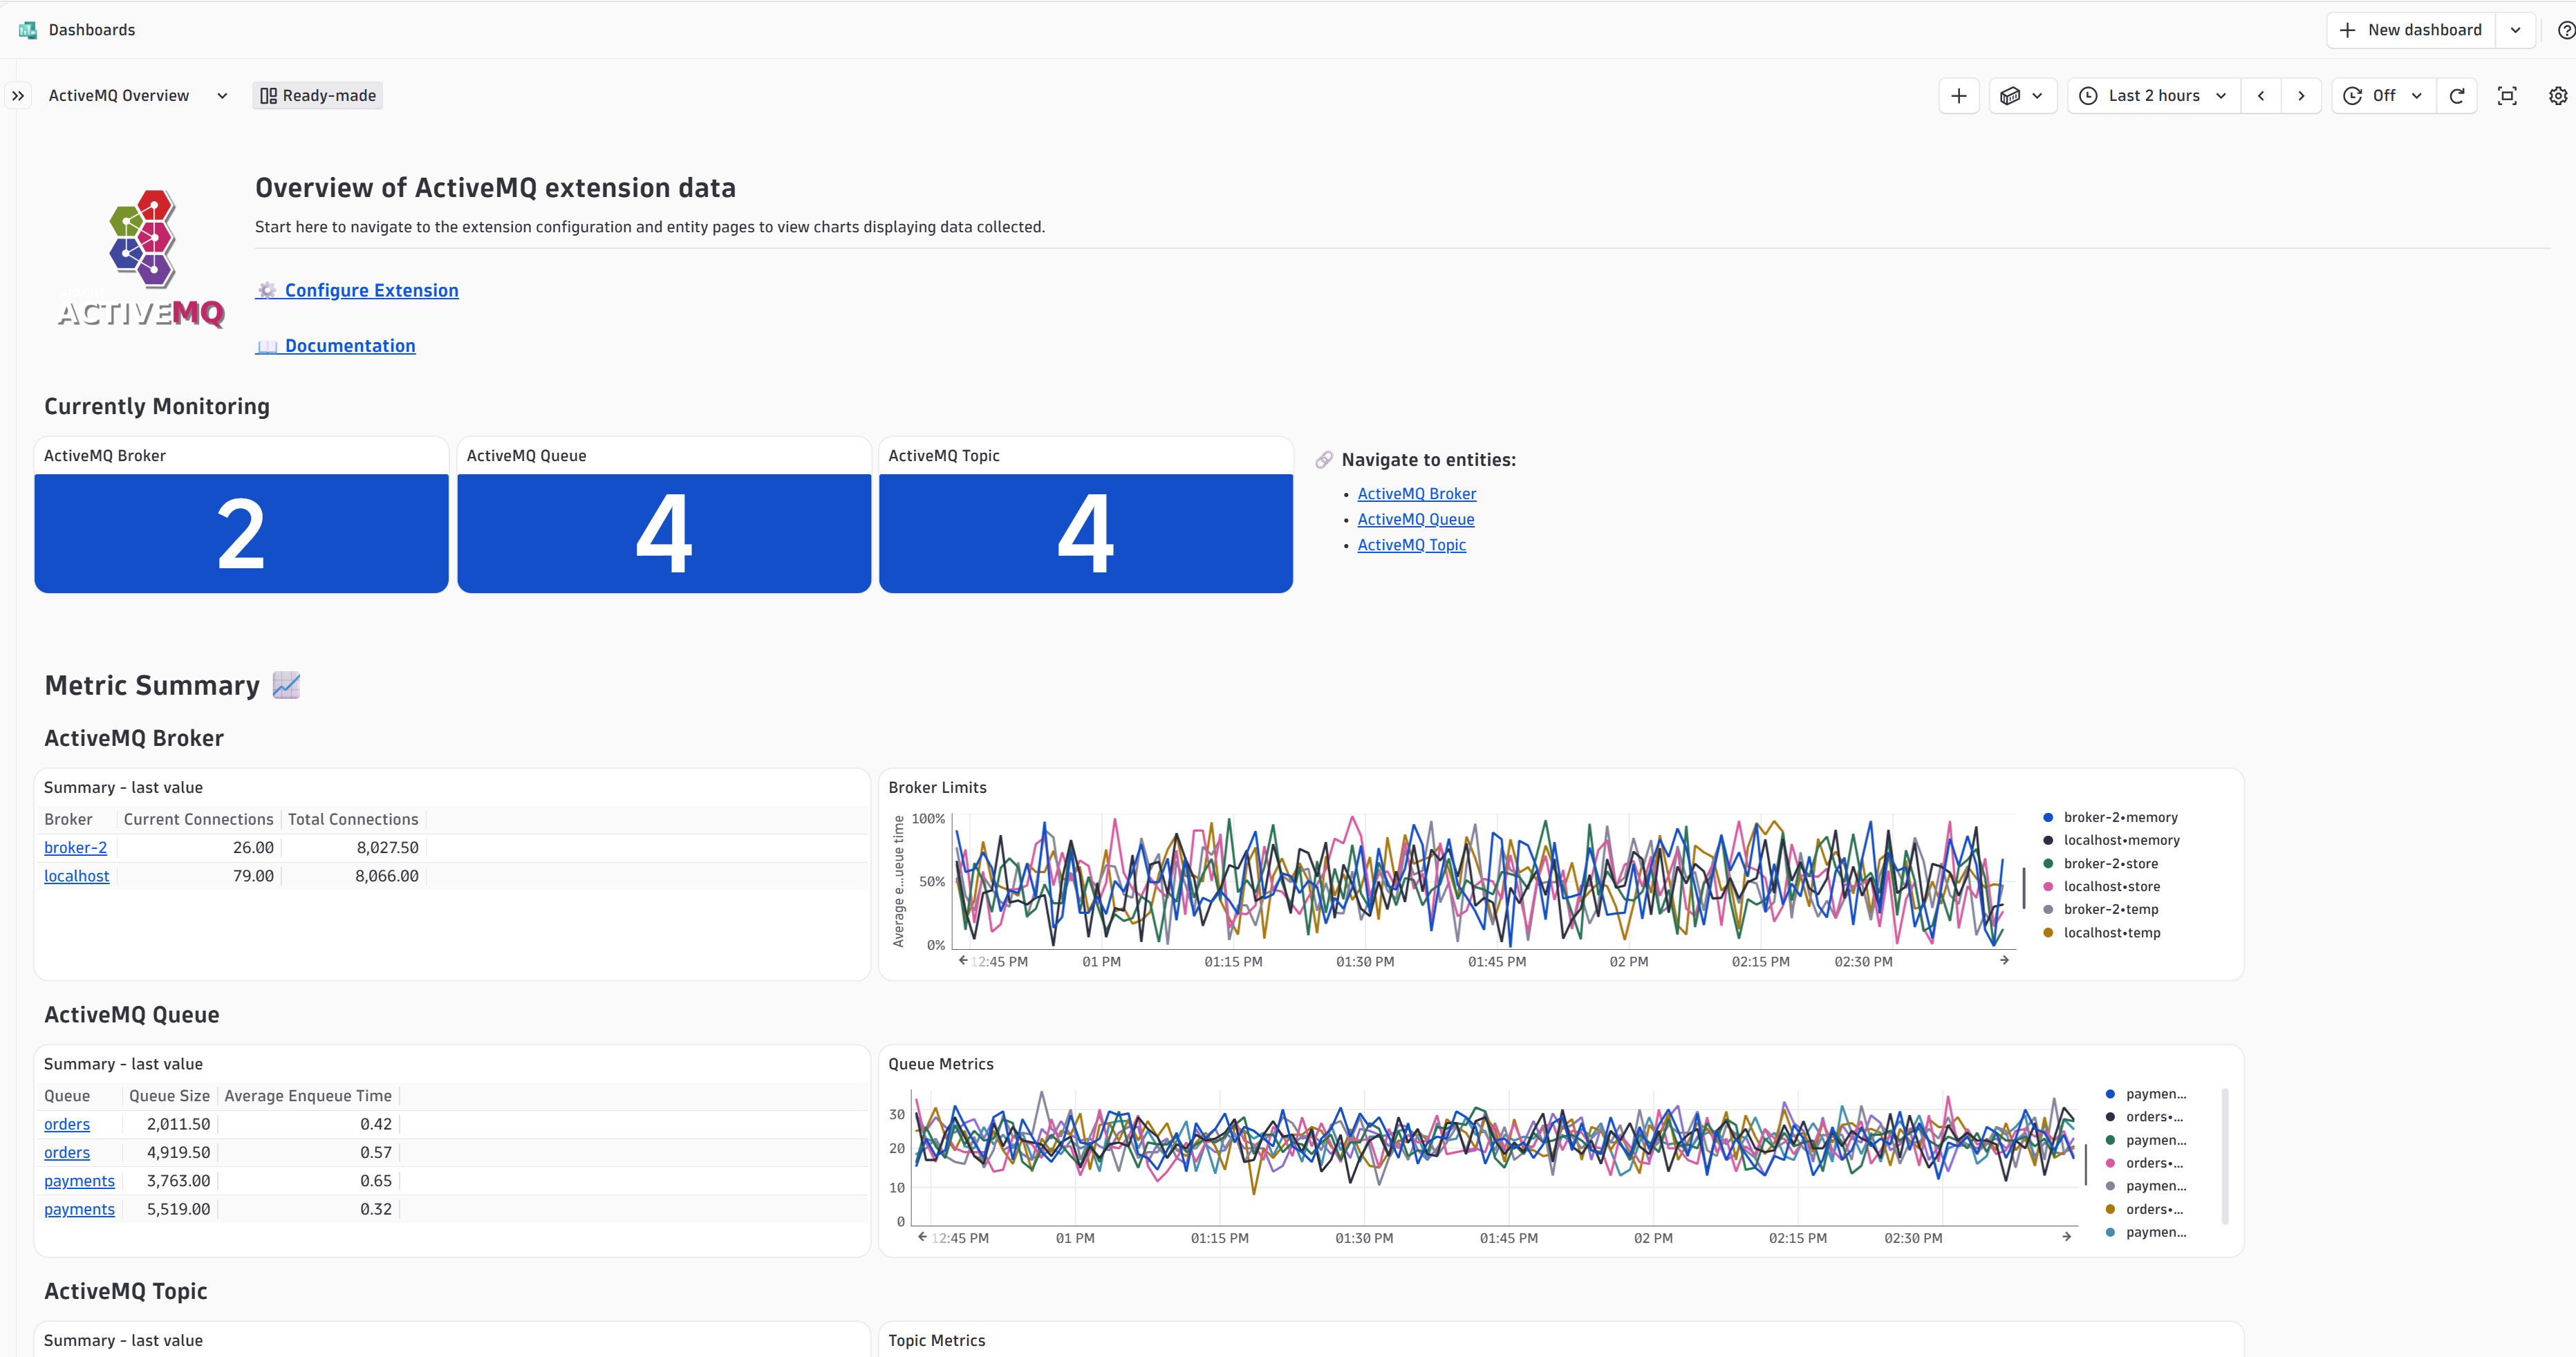Image resolution: width=2576 pixels, height=1357 pixels.
Task: Pan Broker Limits chart right arrow
Action: coord(2004,961)
